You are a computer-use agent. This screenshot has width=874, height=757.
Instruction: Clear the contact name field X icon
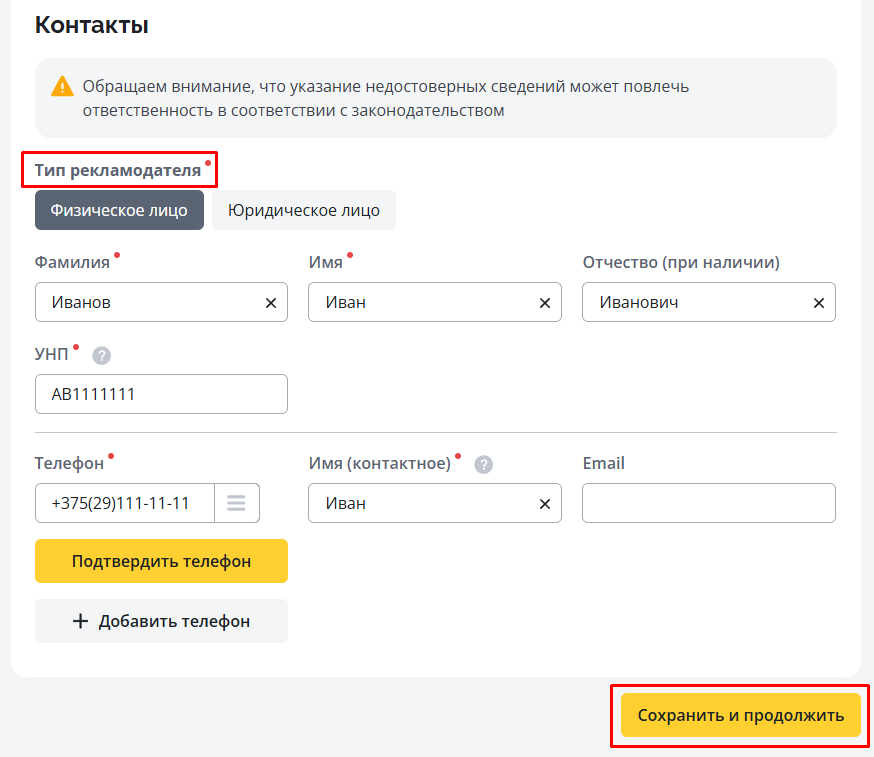(545, 504)
